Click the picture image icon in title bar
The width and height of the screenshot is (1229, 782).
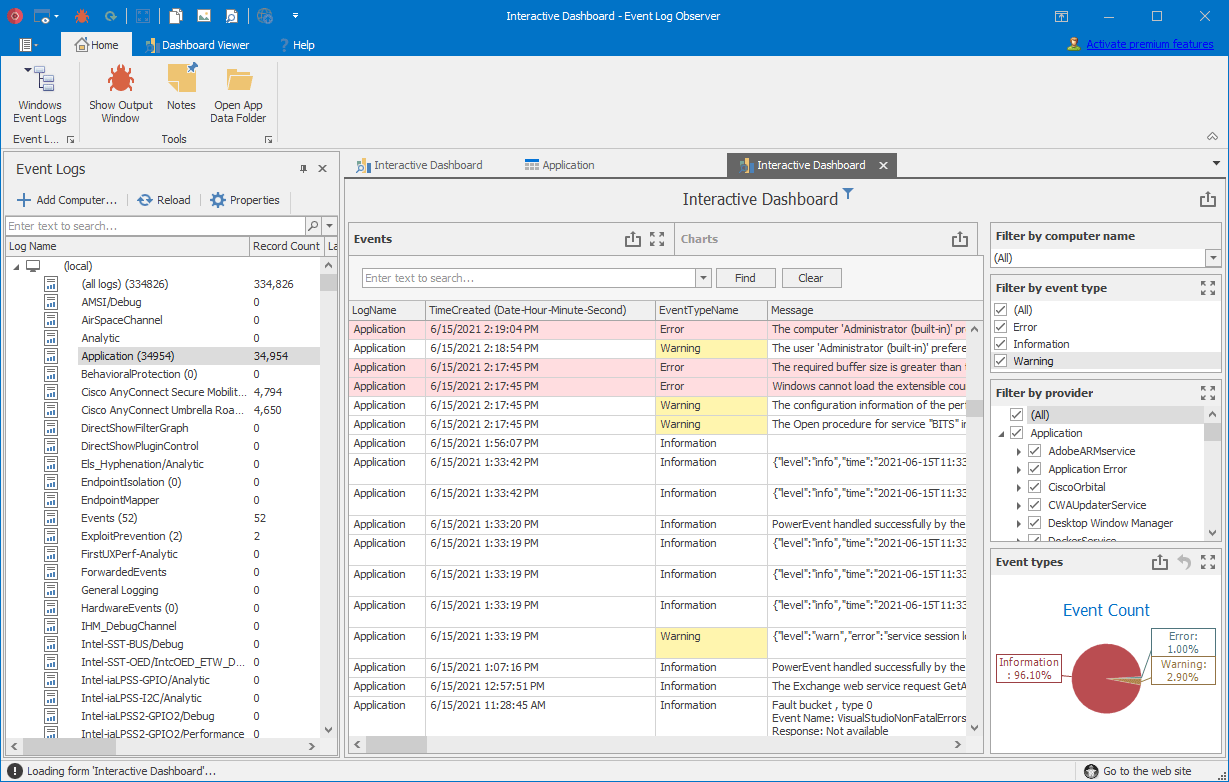tap(204, 16)
